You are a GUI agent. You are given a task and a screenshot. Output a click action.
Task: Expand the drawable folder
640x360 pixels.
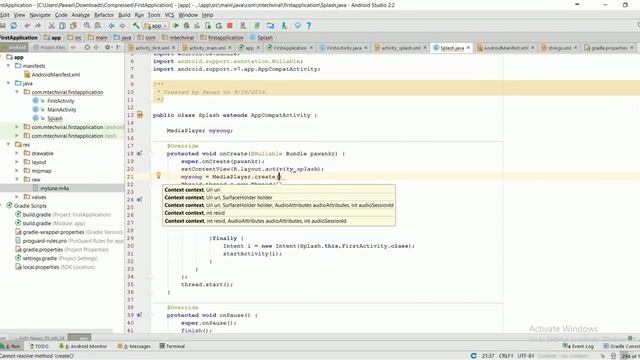pos(17,153)
